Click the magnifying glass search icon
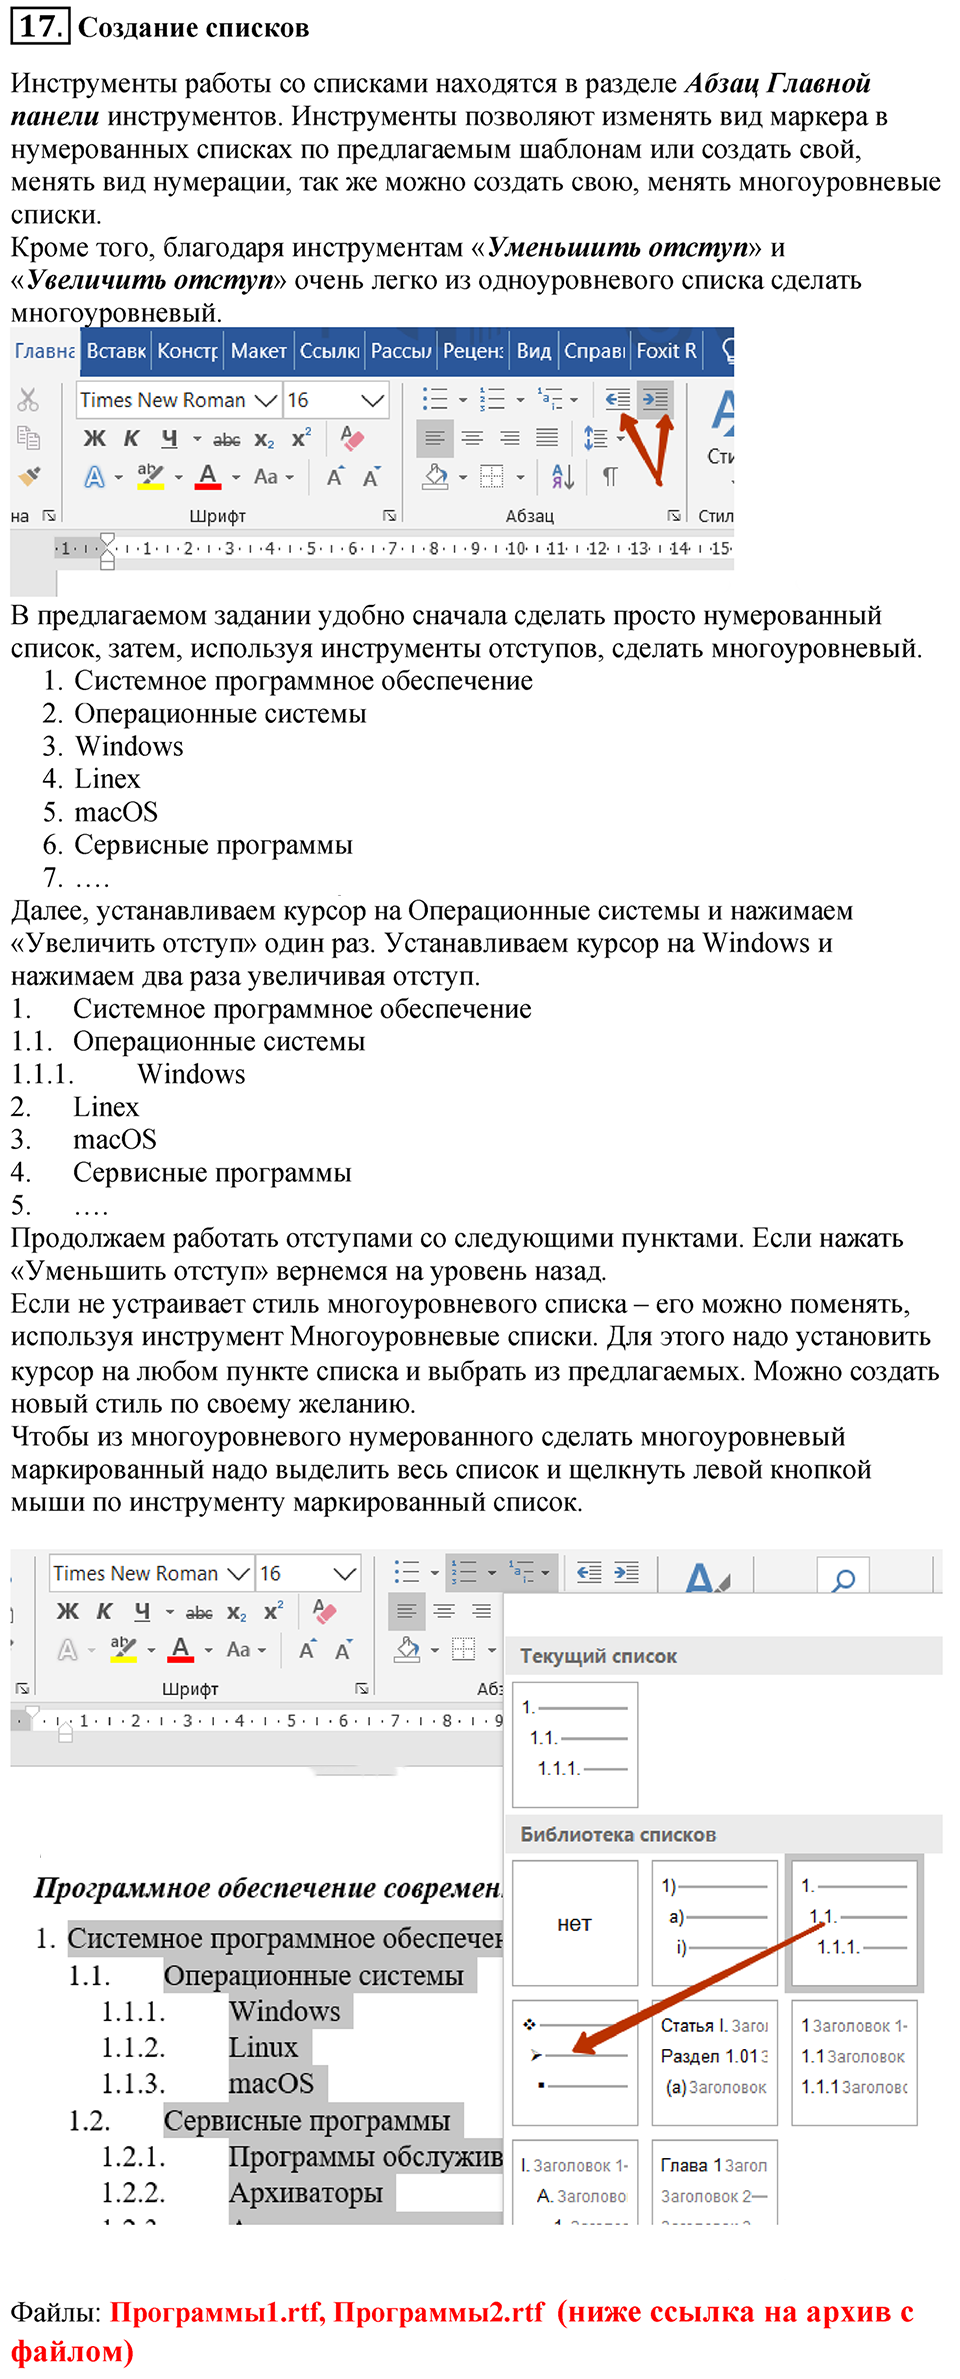The image size is (960, 2379). 843,1579
